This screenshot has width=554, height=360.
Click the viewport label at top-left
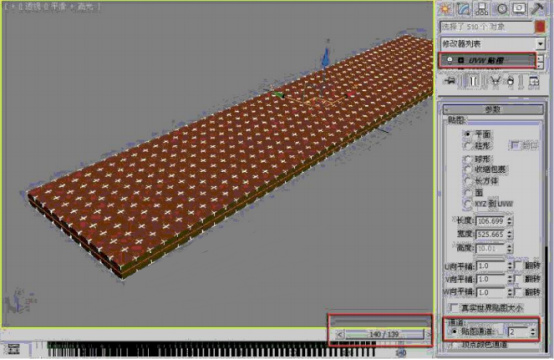(53, 7)
